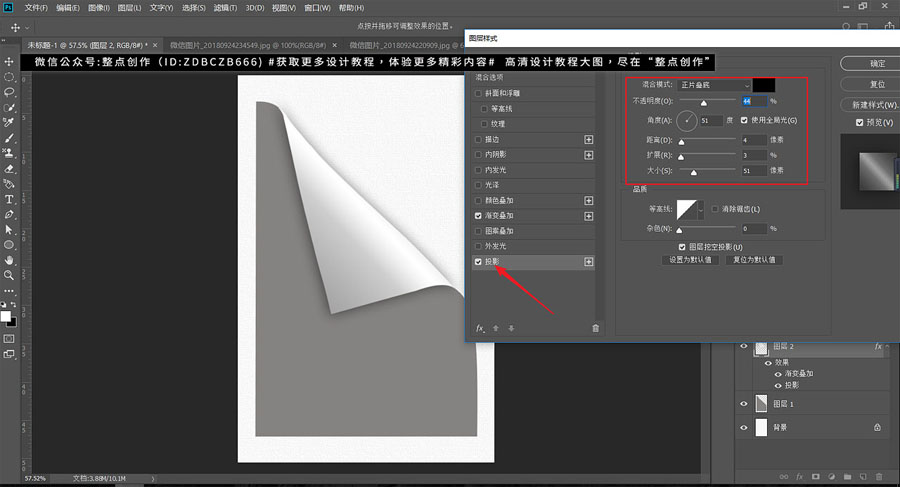This screenshot has height=487, width=900.
Task: Click trash icon in Layer Style dialog
Action: coord(596,327)
